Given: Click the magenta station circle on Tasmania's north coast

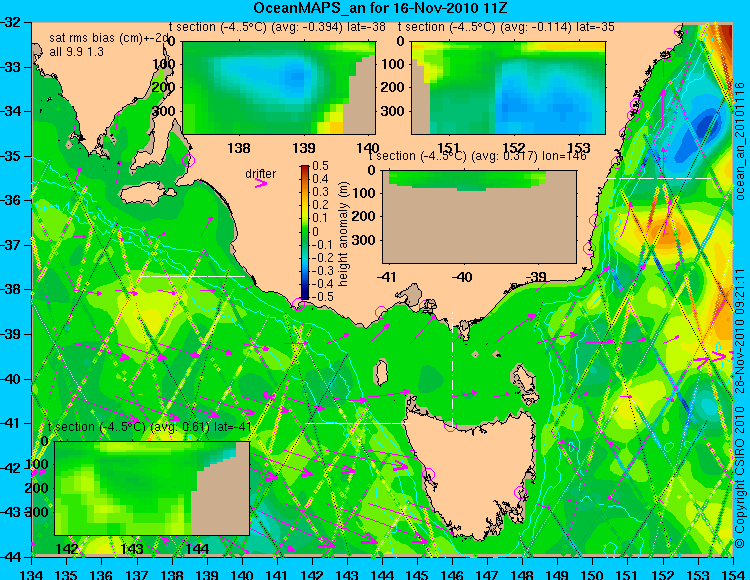Looking at the screenshot, I should click(x=450, y=425).
